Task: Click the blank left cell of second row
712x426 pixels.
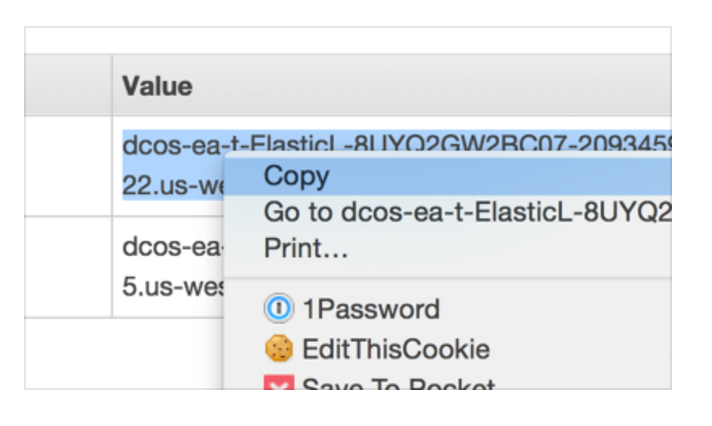Action: pos(68,267)
